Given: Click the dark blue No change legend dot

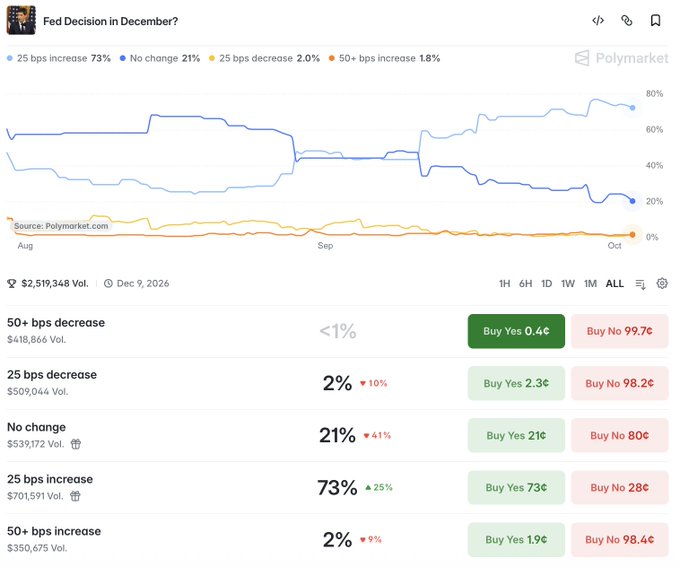Looking at the screenshot, I should pos(123,58).
